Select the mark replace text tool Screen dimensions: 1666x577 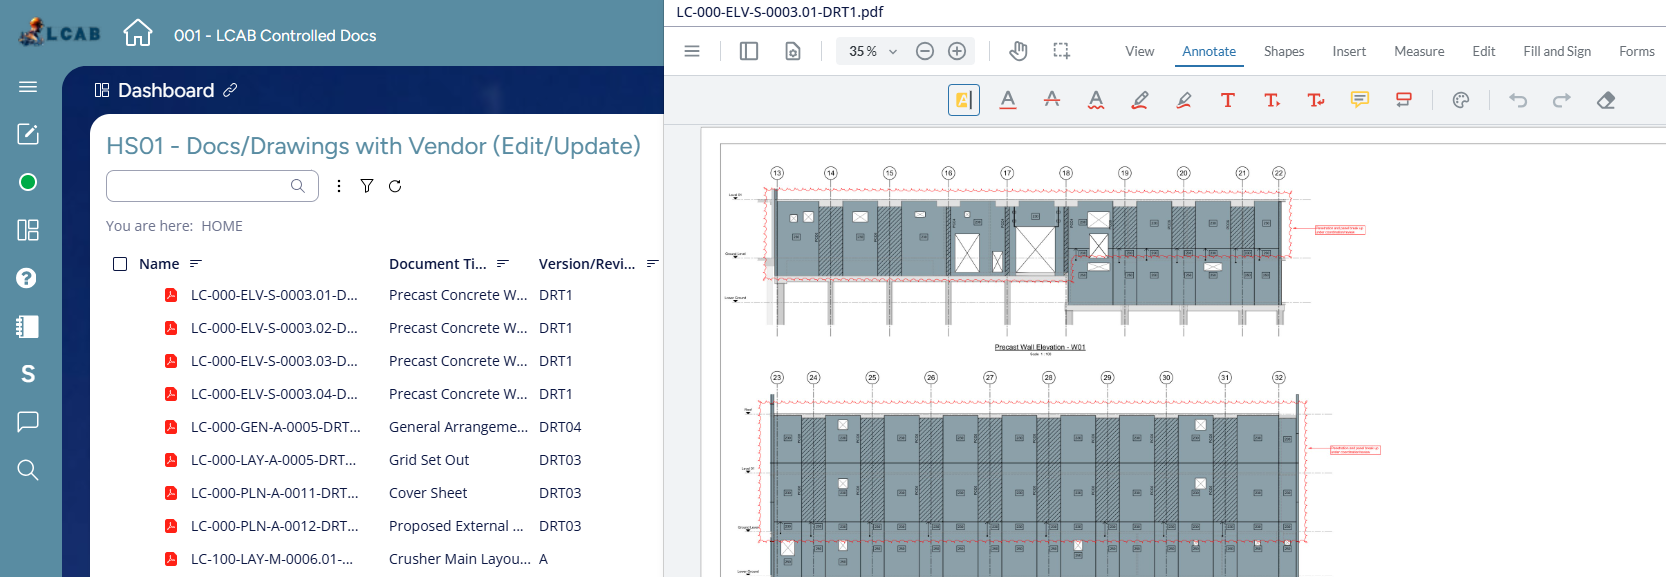tap(1316, 100)
